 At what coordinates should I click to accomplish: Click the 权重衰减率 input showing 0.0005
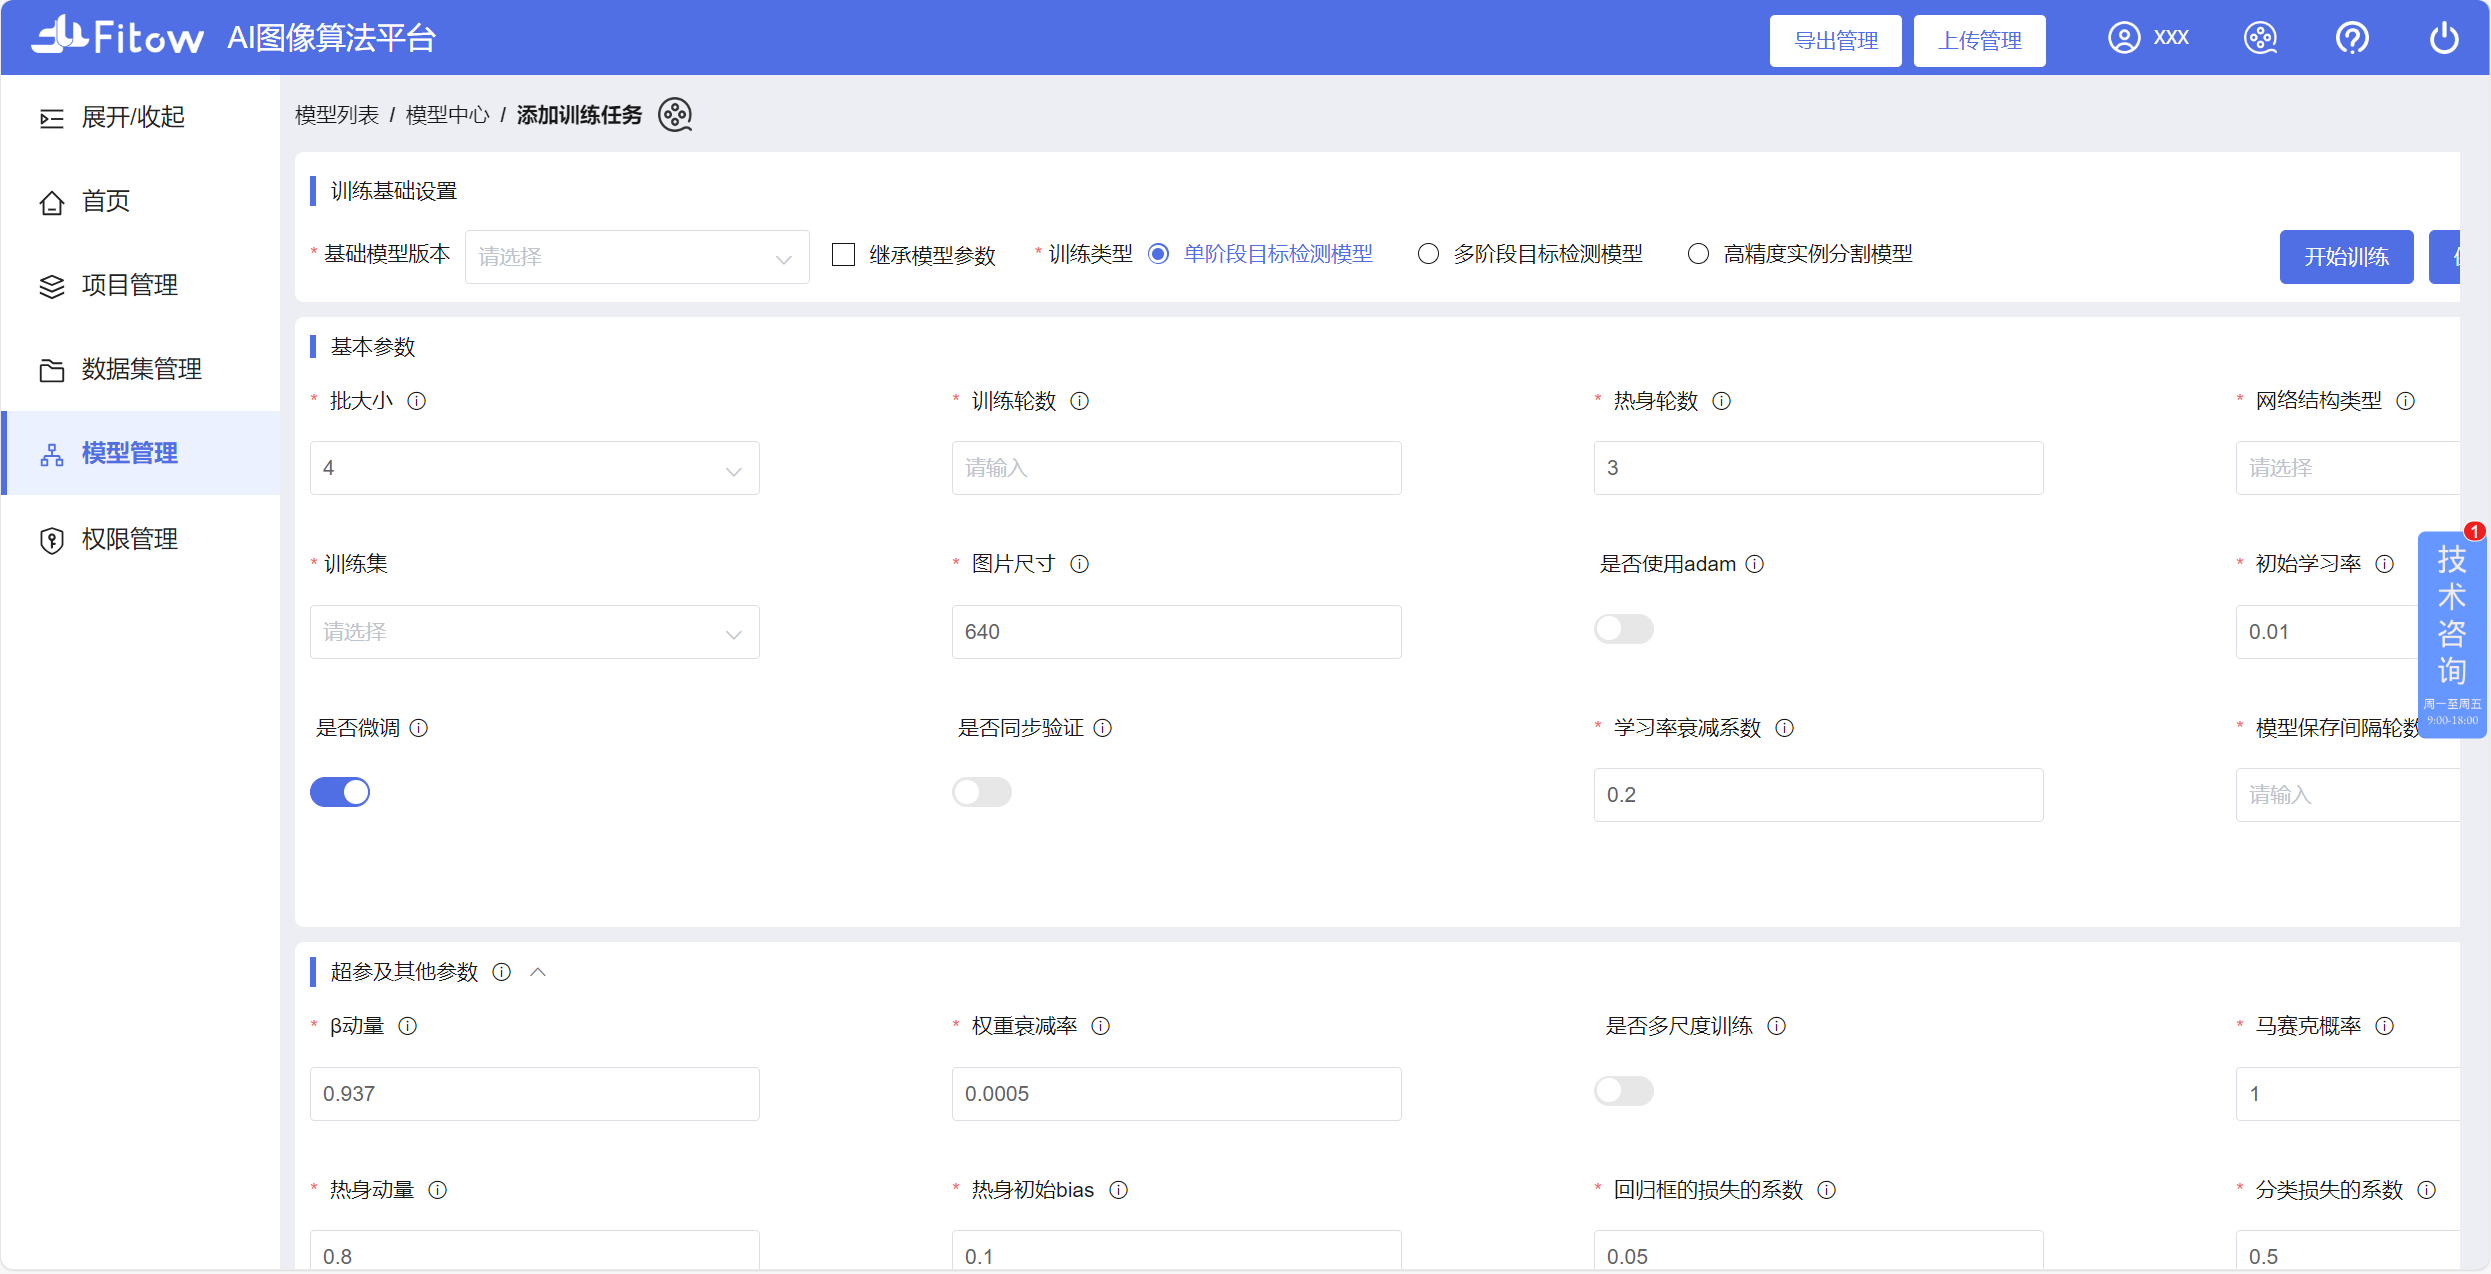pyautogui.click(x=1177, y=1094)
